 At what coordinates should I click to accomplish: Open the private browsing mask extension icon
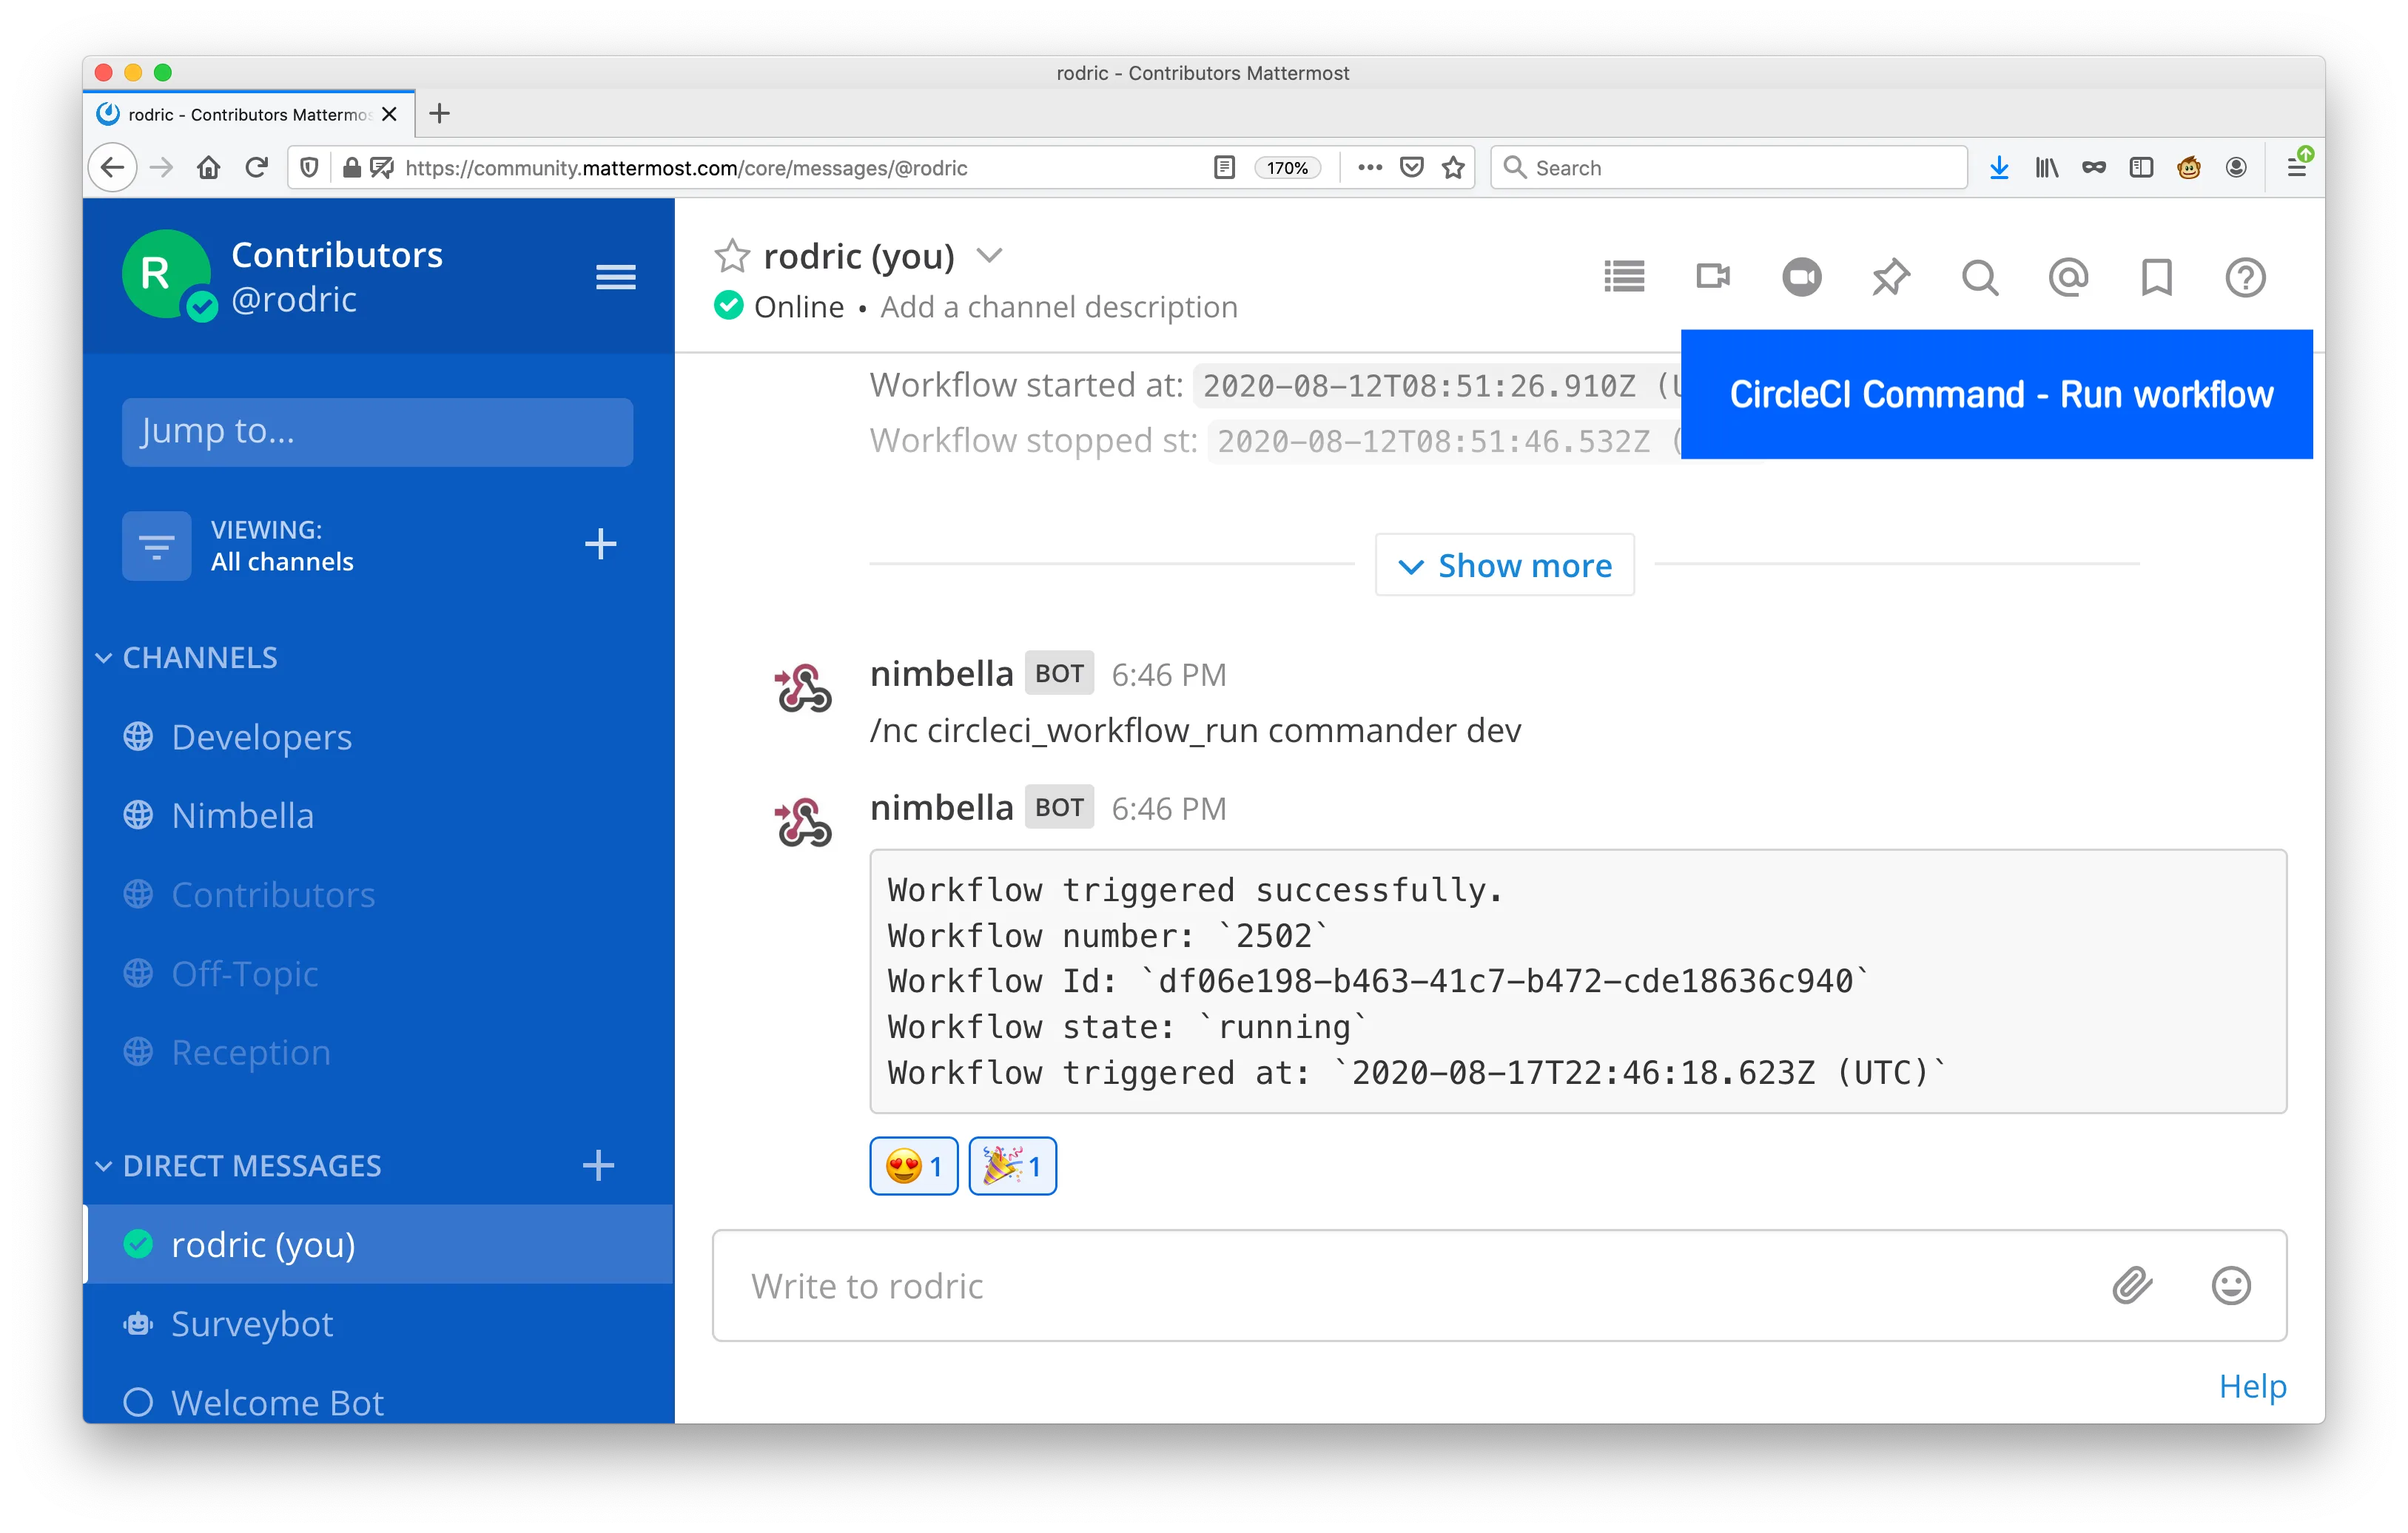(x=2094, y=167)
